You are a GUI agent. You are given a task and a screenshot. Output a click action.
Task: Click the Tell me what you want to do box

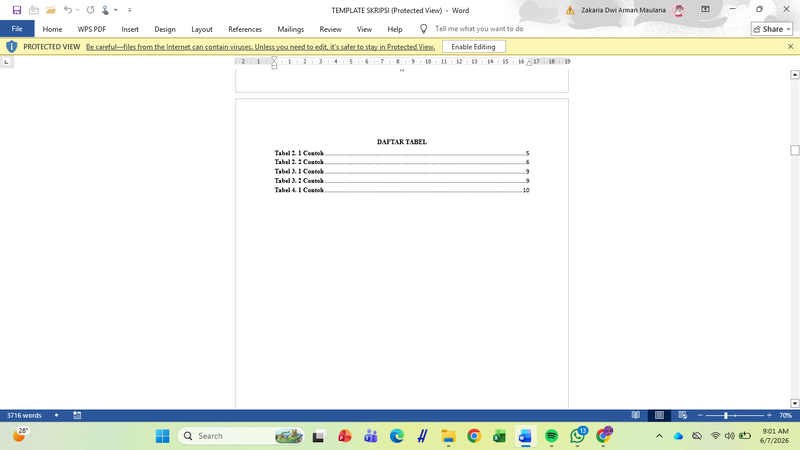479,29
